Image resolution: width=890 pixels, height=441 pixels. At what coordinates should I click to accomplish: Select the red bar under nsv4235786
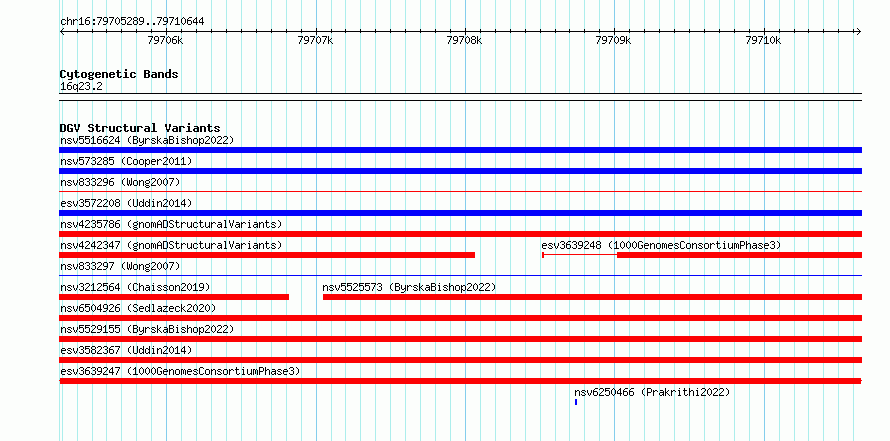[x=460, y=234]
